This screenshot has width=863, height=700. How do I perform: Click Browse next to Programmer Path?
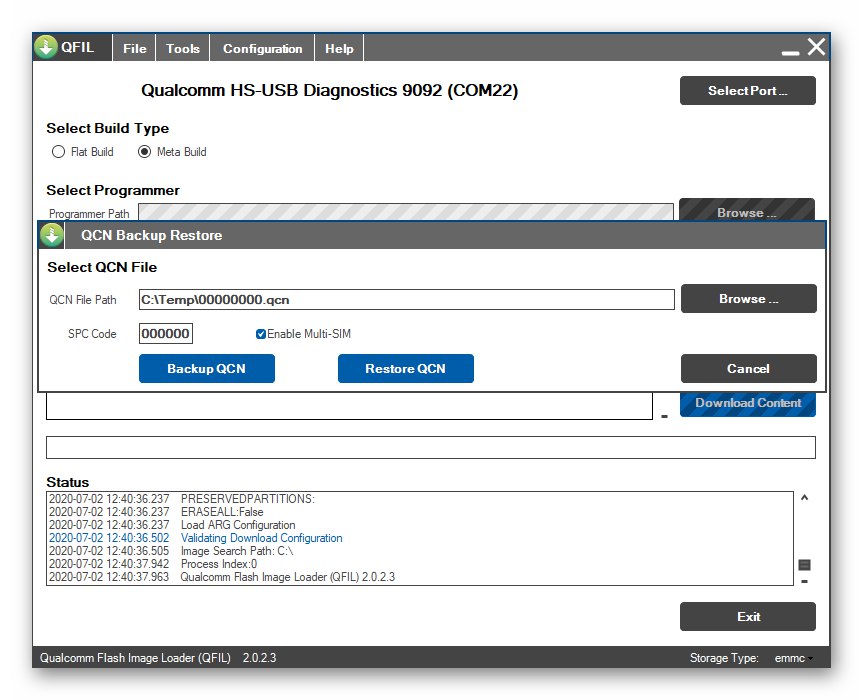(x=747, y=210)
